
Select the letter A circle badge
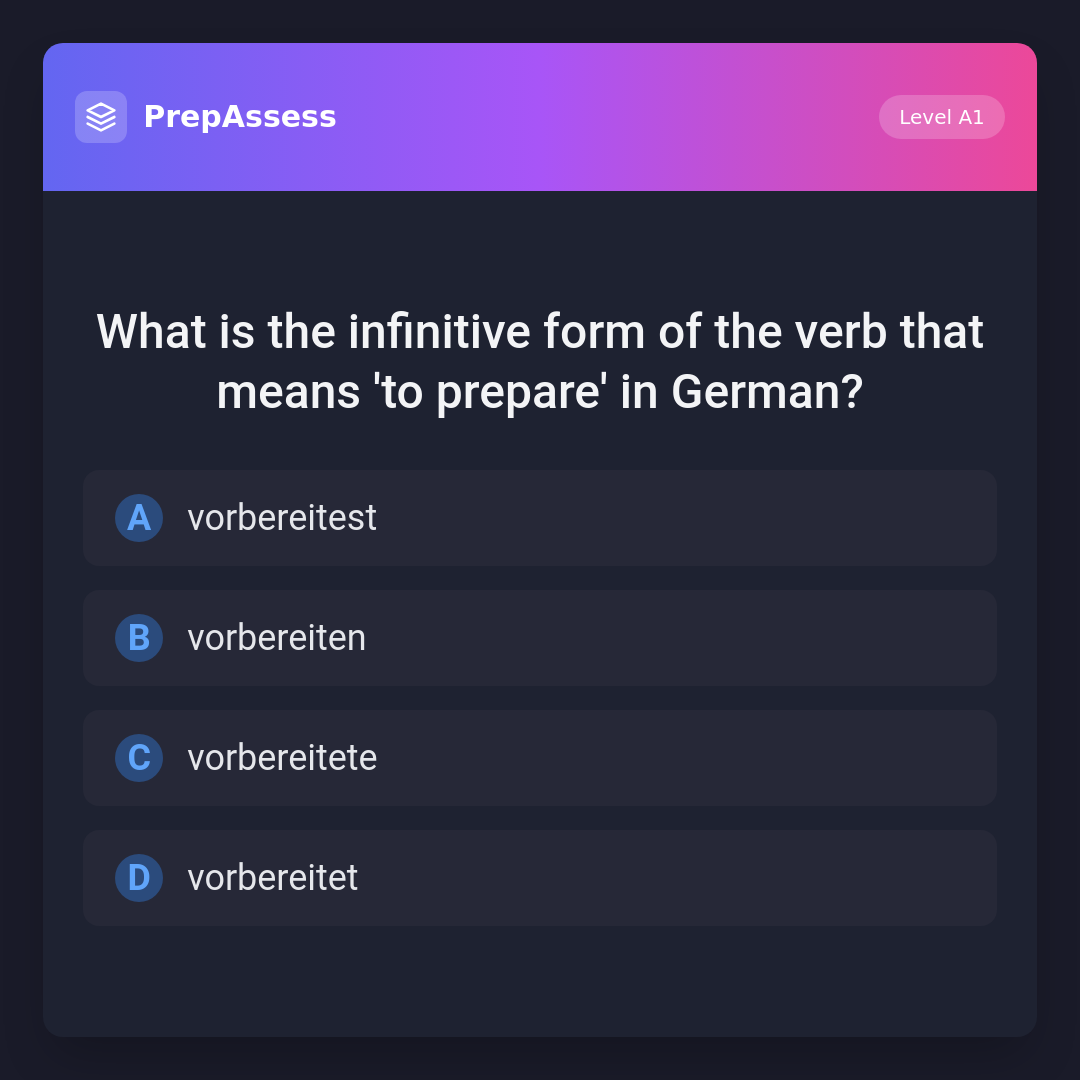tap(139, 518)
